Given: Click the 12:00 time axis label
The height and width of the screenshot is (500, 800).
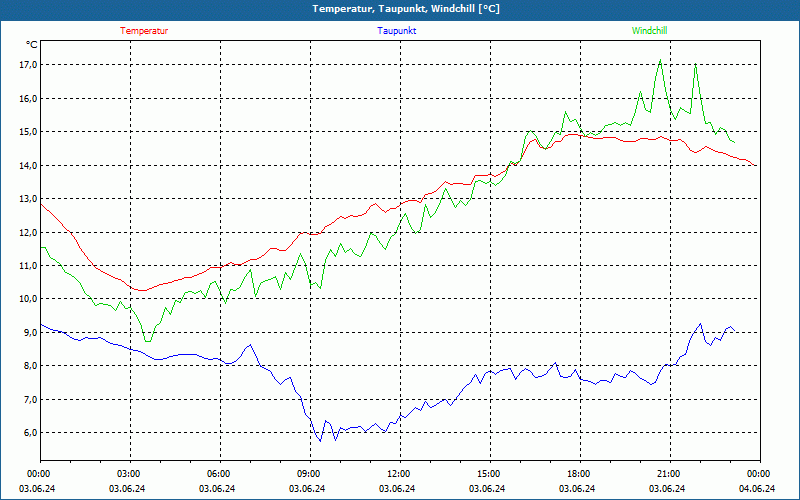Looking at the screenshot, I should 398,474.
